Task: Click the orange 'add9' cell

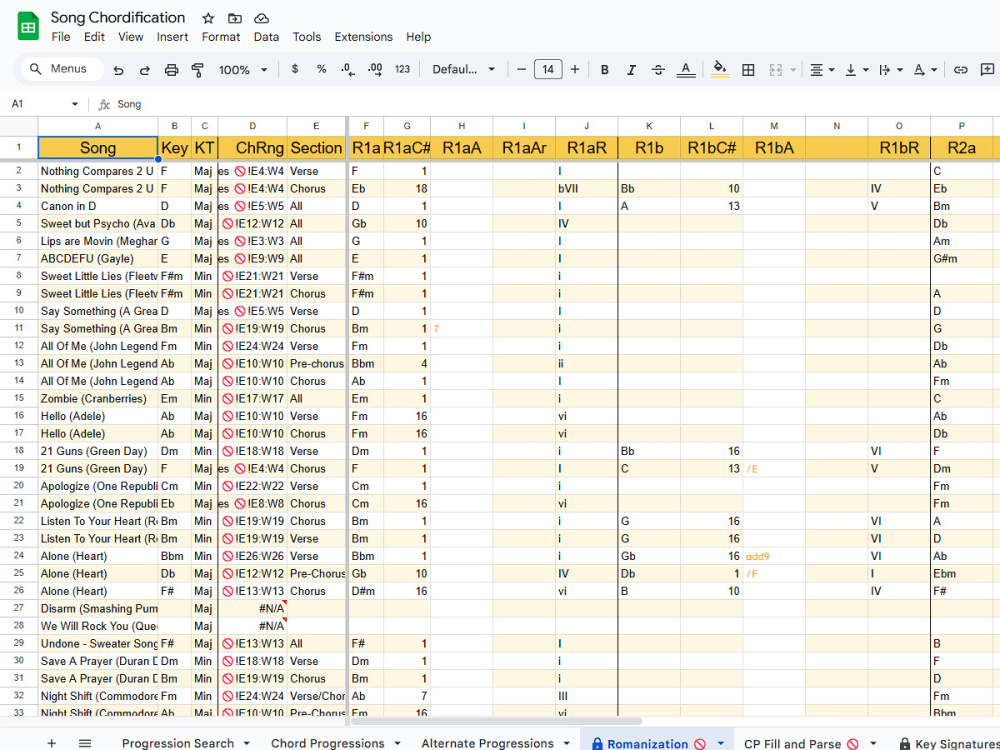Action: pos(774,556)
